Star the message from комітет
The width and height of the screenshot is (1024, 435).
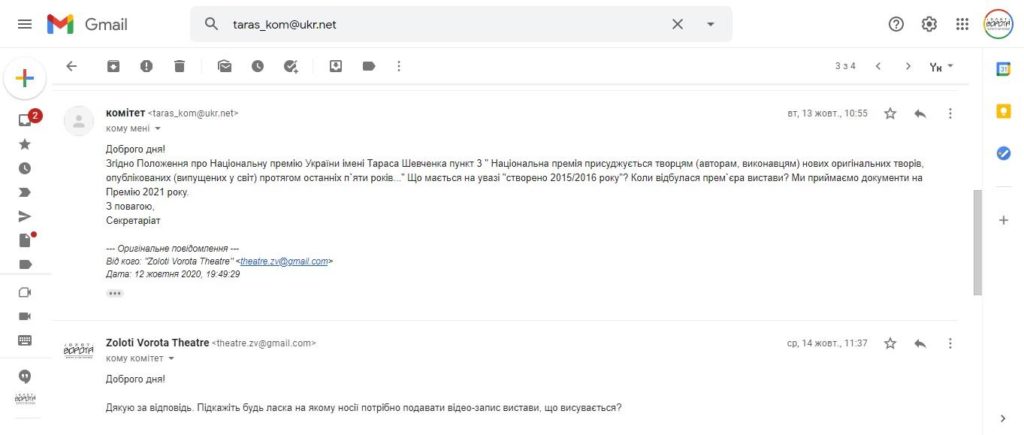tap(890, 114)
